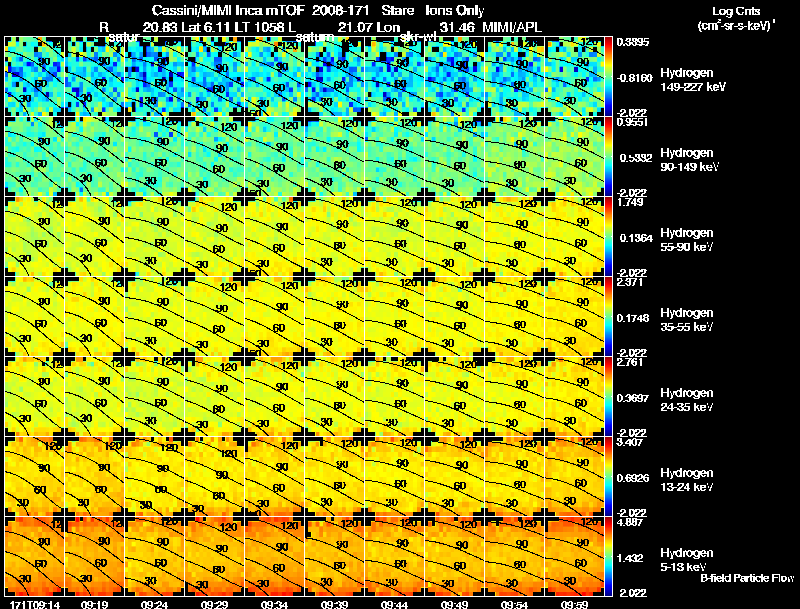800x609 pixels.
Task: Click the colorbar value "1.432"
Action: pos(631,559)
